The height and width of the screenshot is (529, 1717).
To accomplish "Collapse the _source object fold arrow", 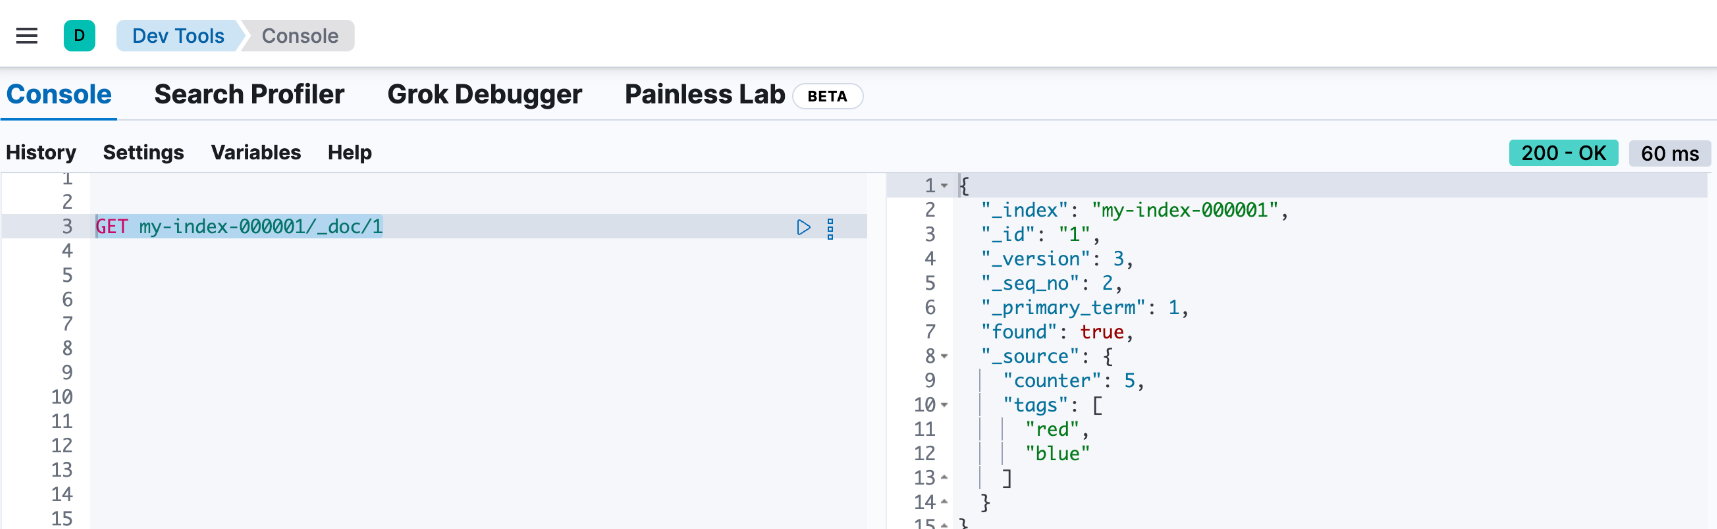I will coord(944,357).
